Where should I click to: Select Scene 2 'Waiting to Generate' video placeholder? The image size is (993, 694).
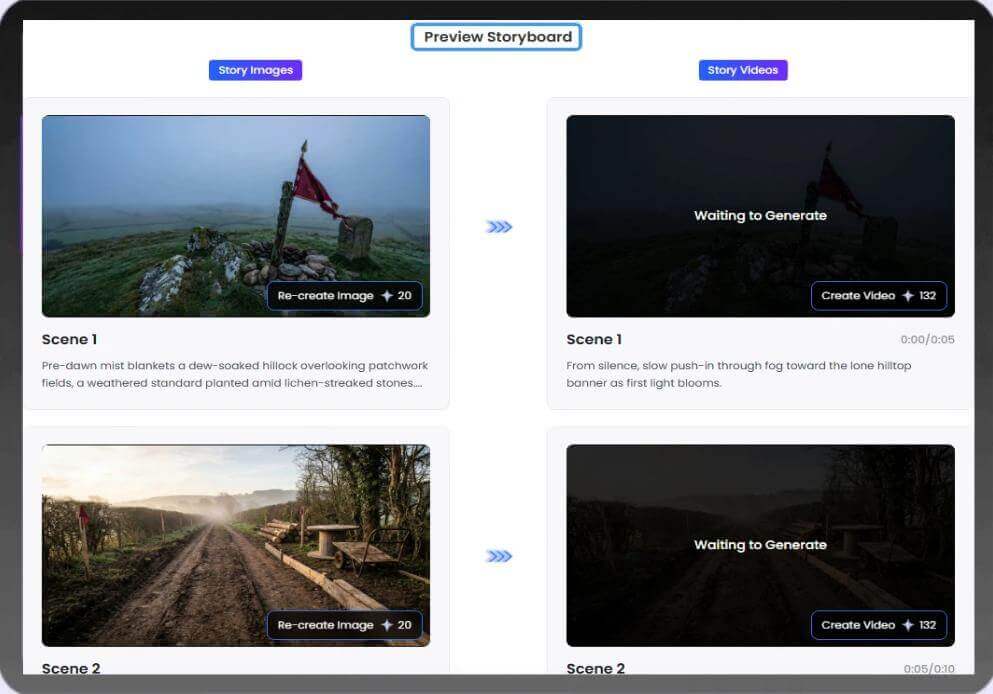tap(760, 545)
